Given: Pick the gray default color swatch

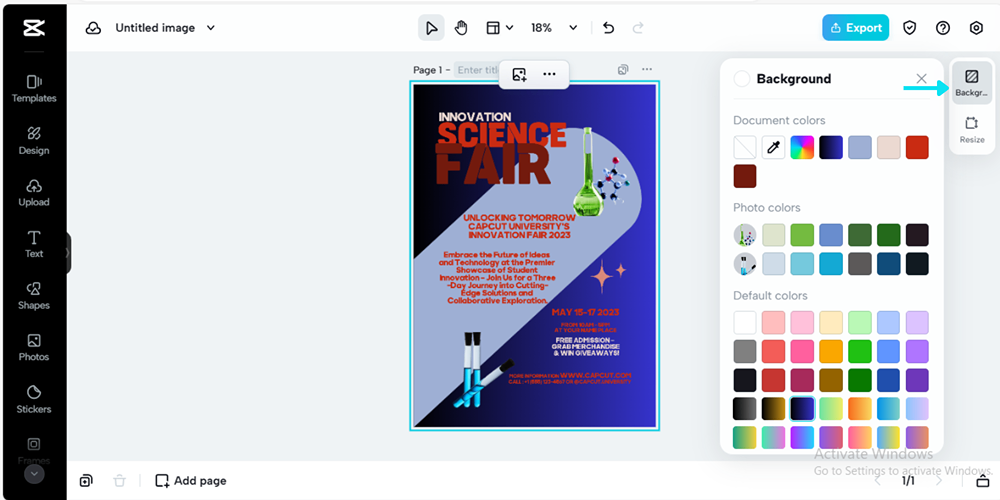Looking at the screenshot, I should tap(745, 351).
